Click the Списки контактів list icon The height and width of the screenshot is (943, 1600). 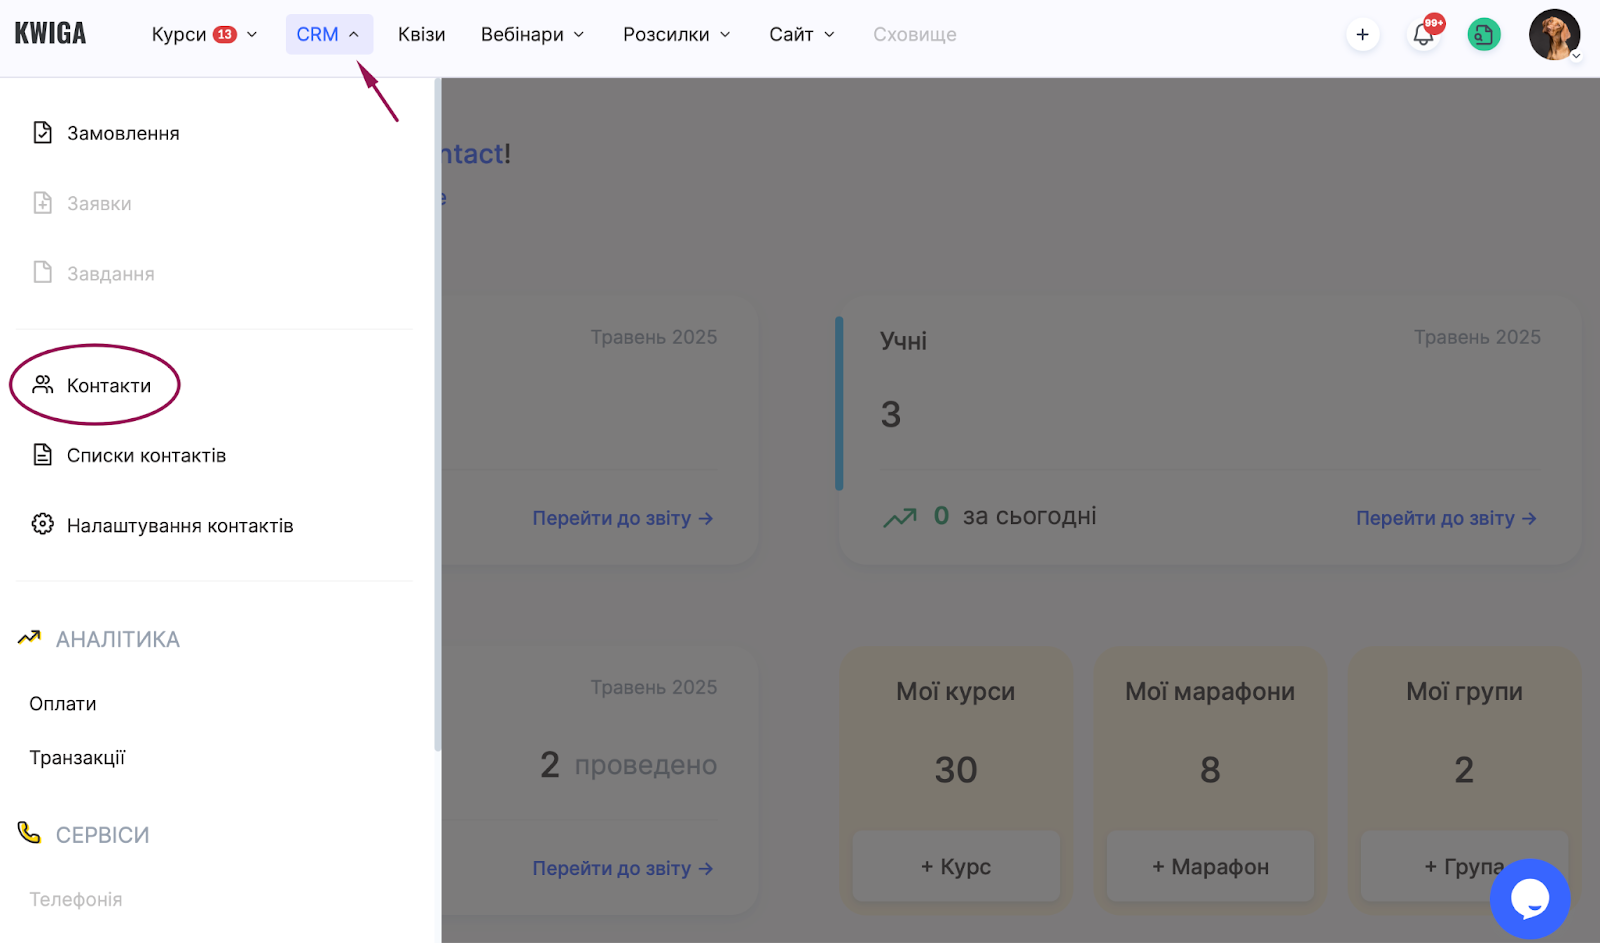[x=42, y=455]
